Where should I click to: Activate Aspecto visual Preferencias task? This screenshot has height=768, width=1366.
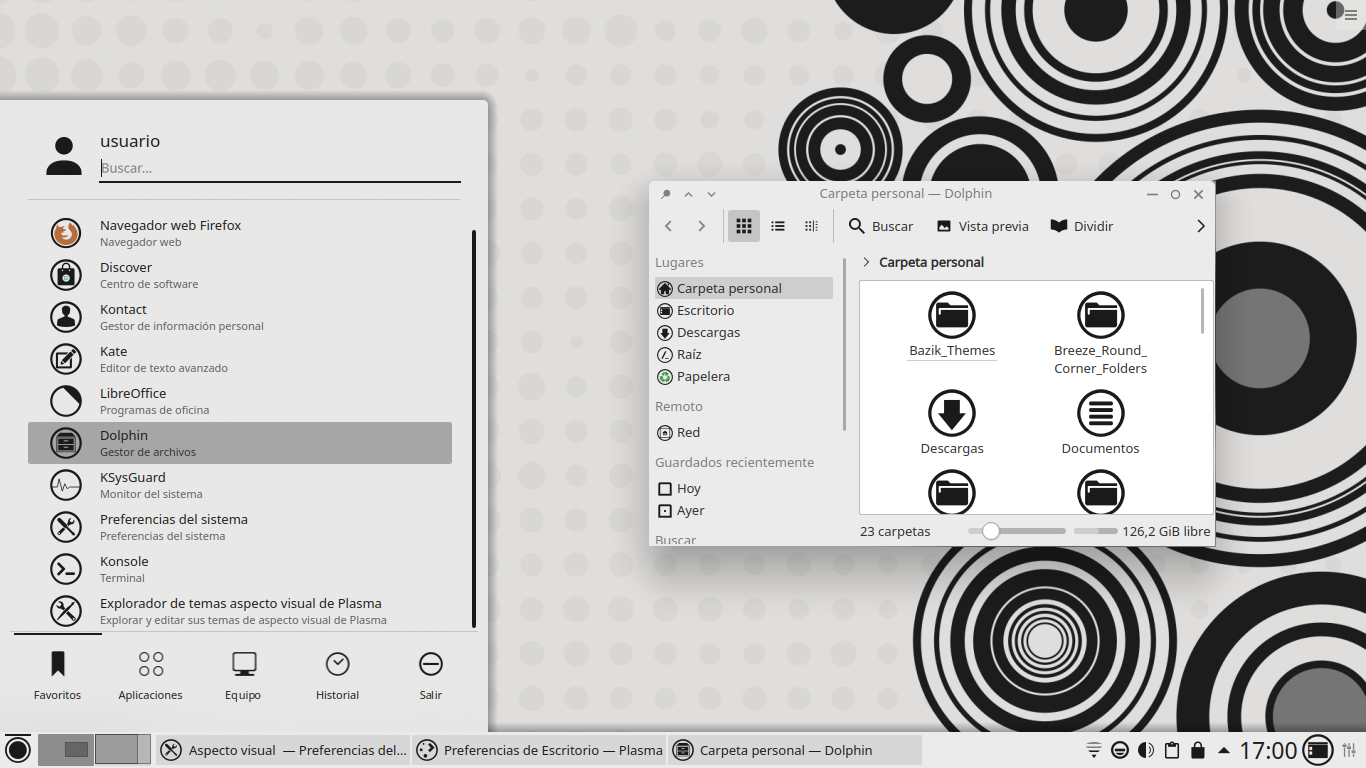pyautogui.click(x=283, y=750)
